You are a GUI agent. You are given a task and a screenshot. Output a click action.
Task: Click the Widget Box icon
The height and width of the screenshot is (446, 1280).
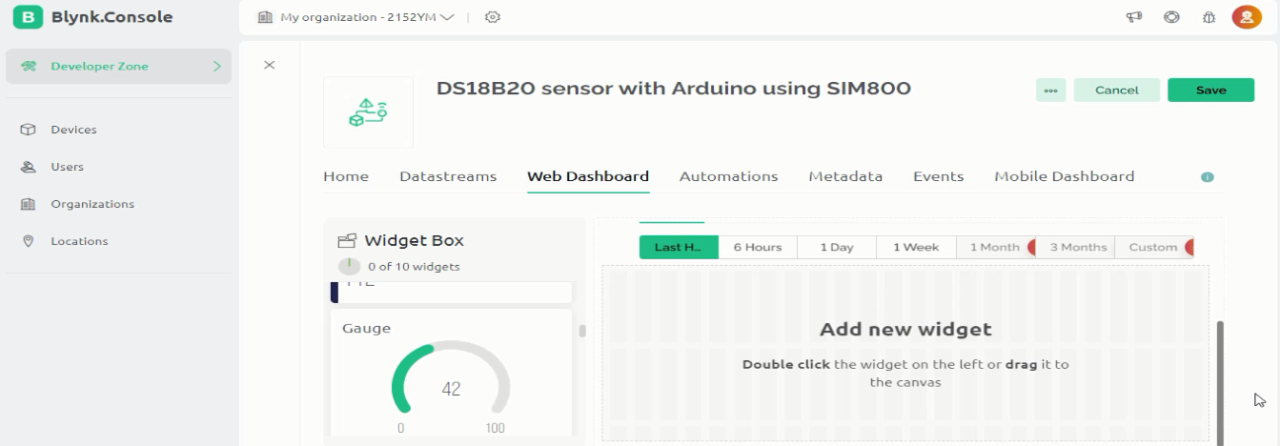click(347, 241)
